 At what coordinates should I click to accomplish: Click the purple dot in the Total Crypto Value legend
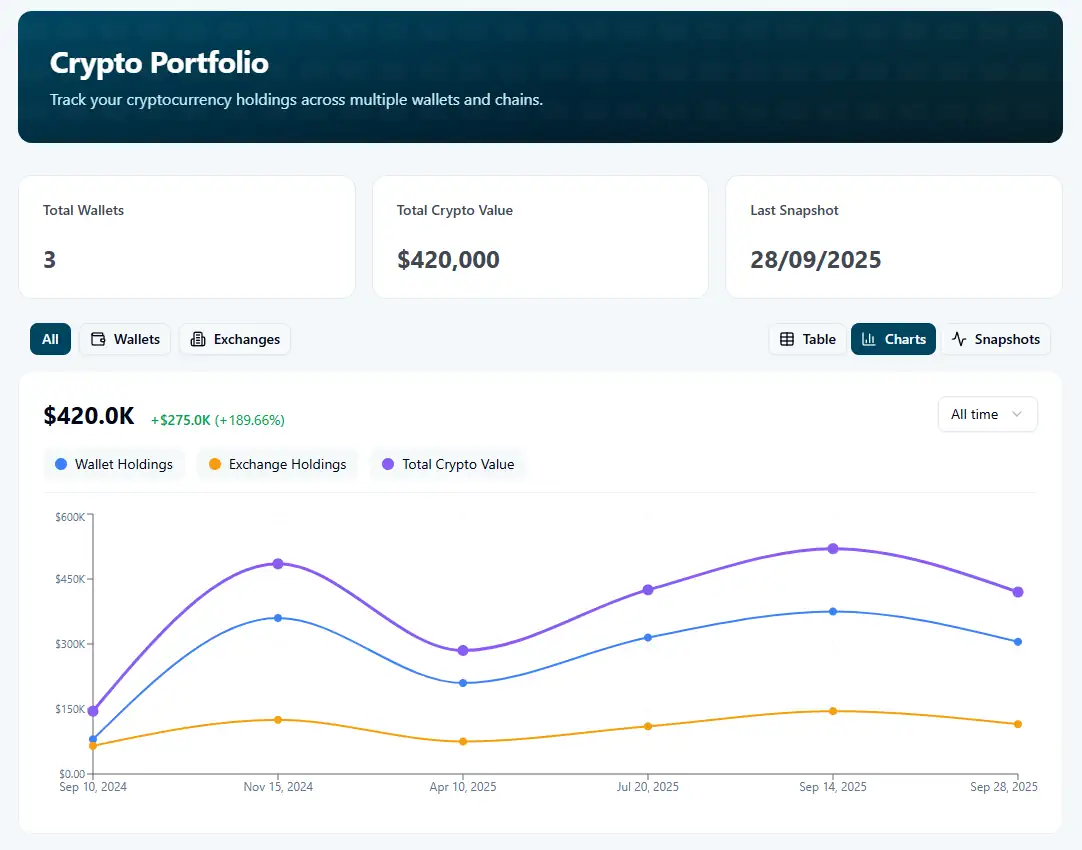388,464
